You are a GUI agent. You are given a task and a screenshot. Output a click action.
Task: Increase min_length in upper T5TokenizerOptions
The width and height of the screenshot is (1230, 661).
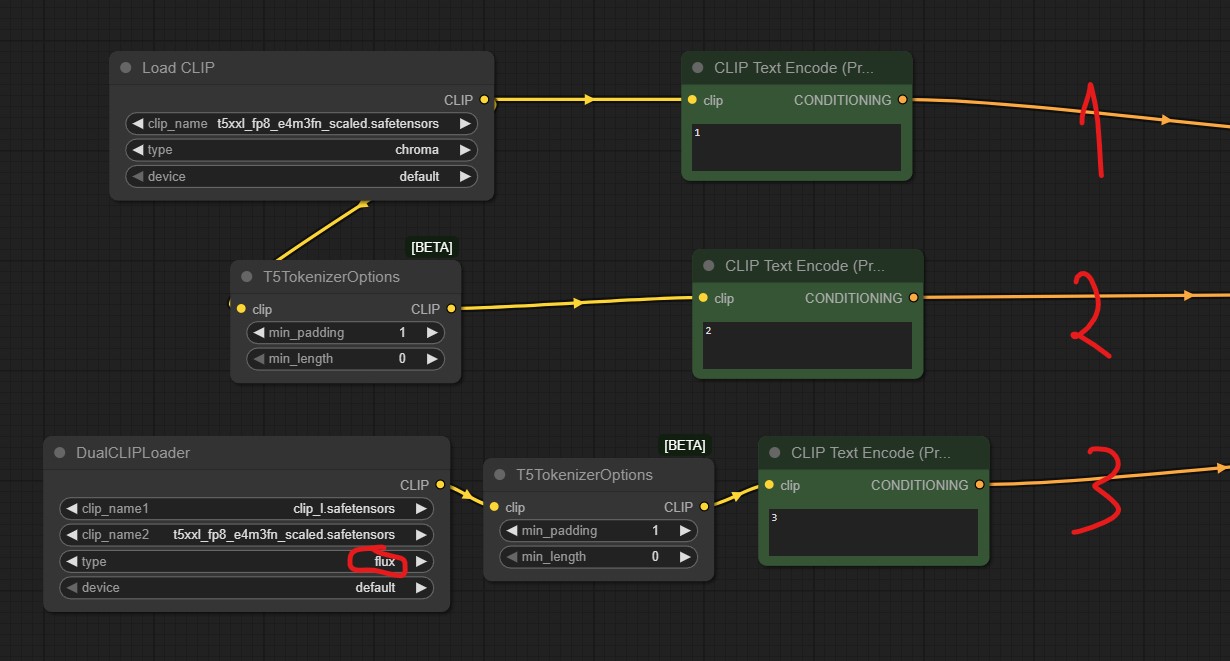432,358
